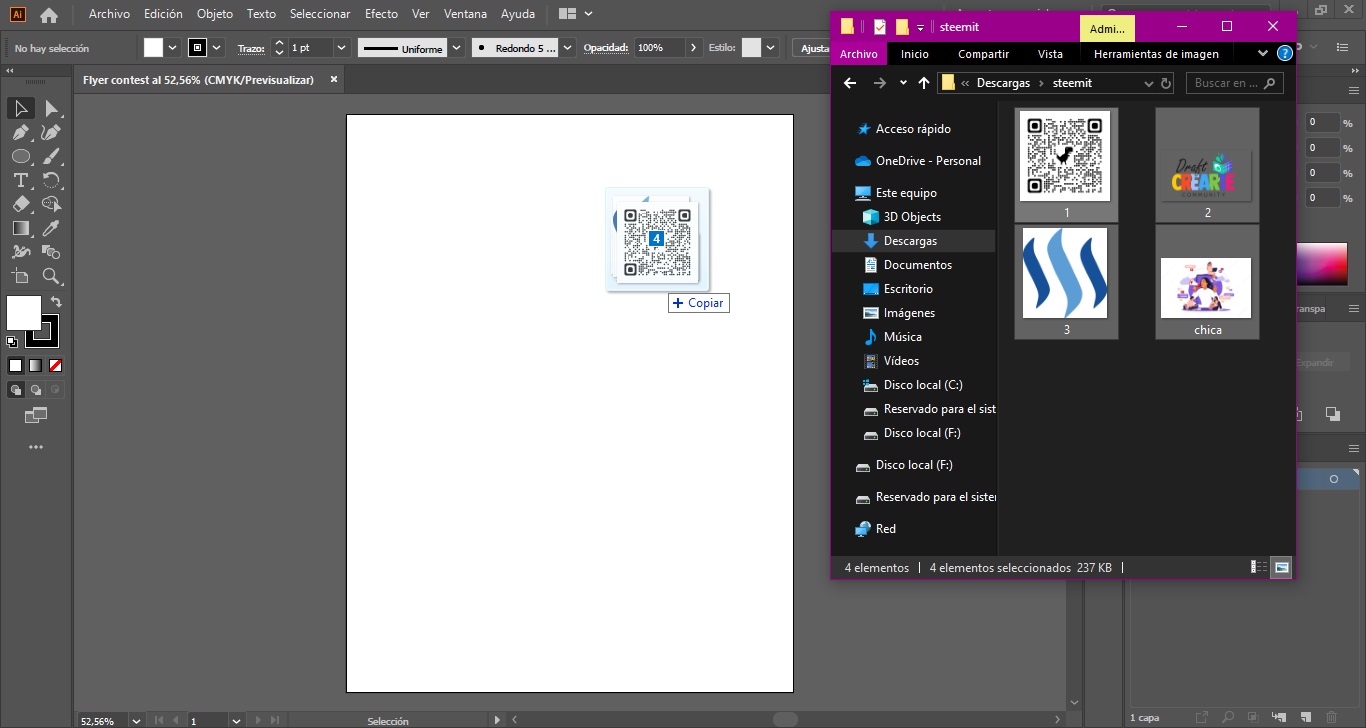The image size is (1366, 728).
Task: Choose the Blend tool
Action: coord(52,252)
